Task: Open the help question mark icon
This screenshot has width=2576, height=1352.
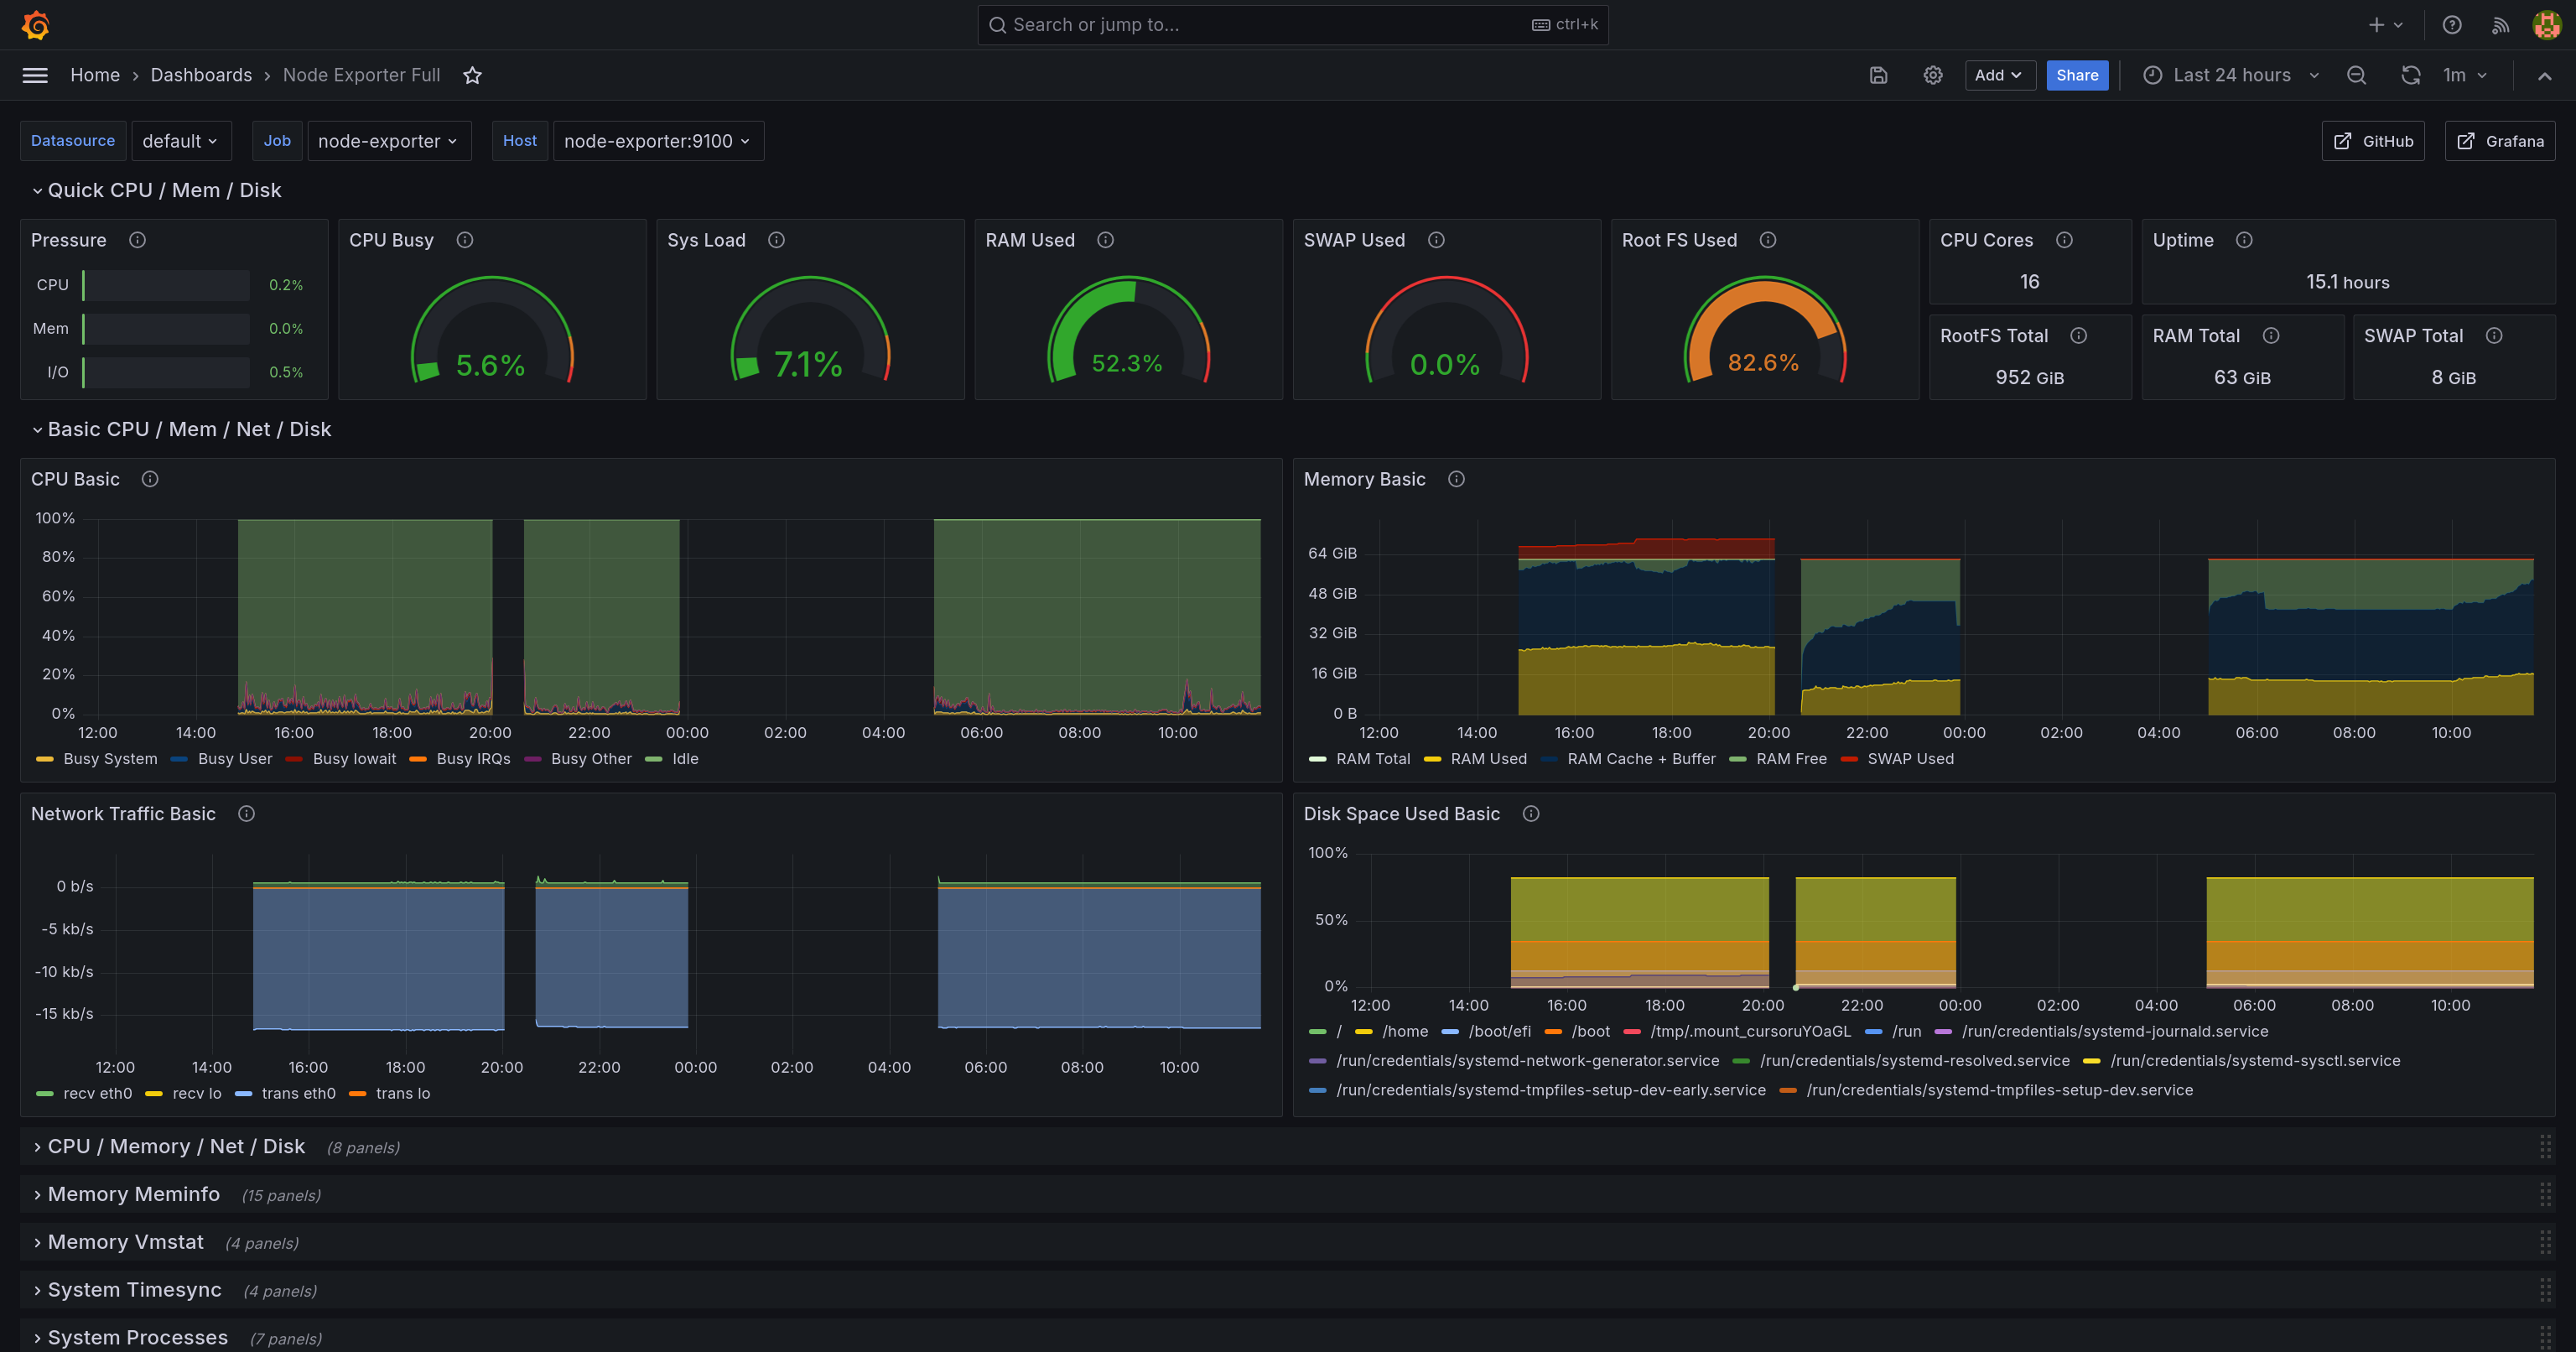Action: point(2451,25)
